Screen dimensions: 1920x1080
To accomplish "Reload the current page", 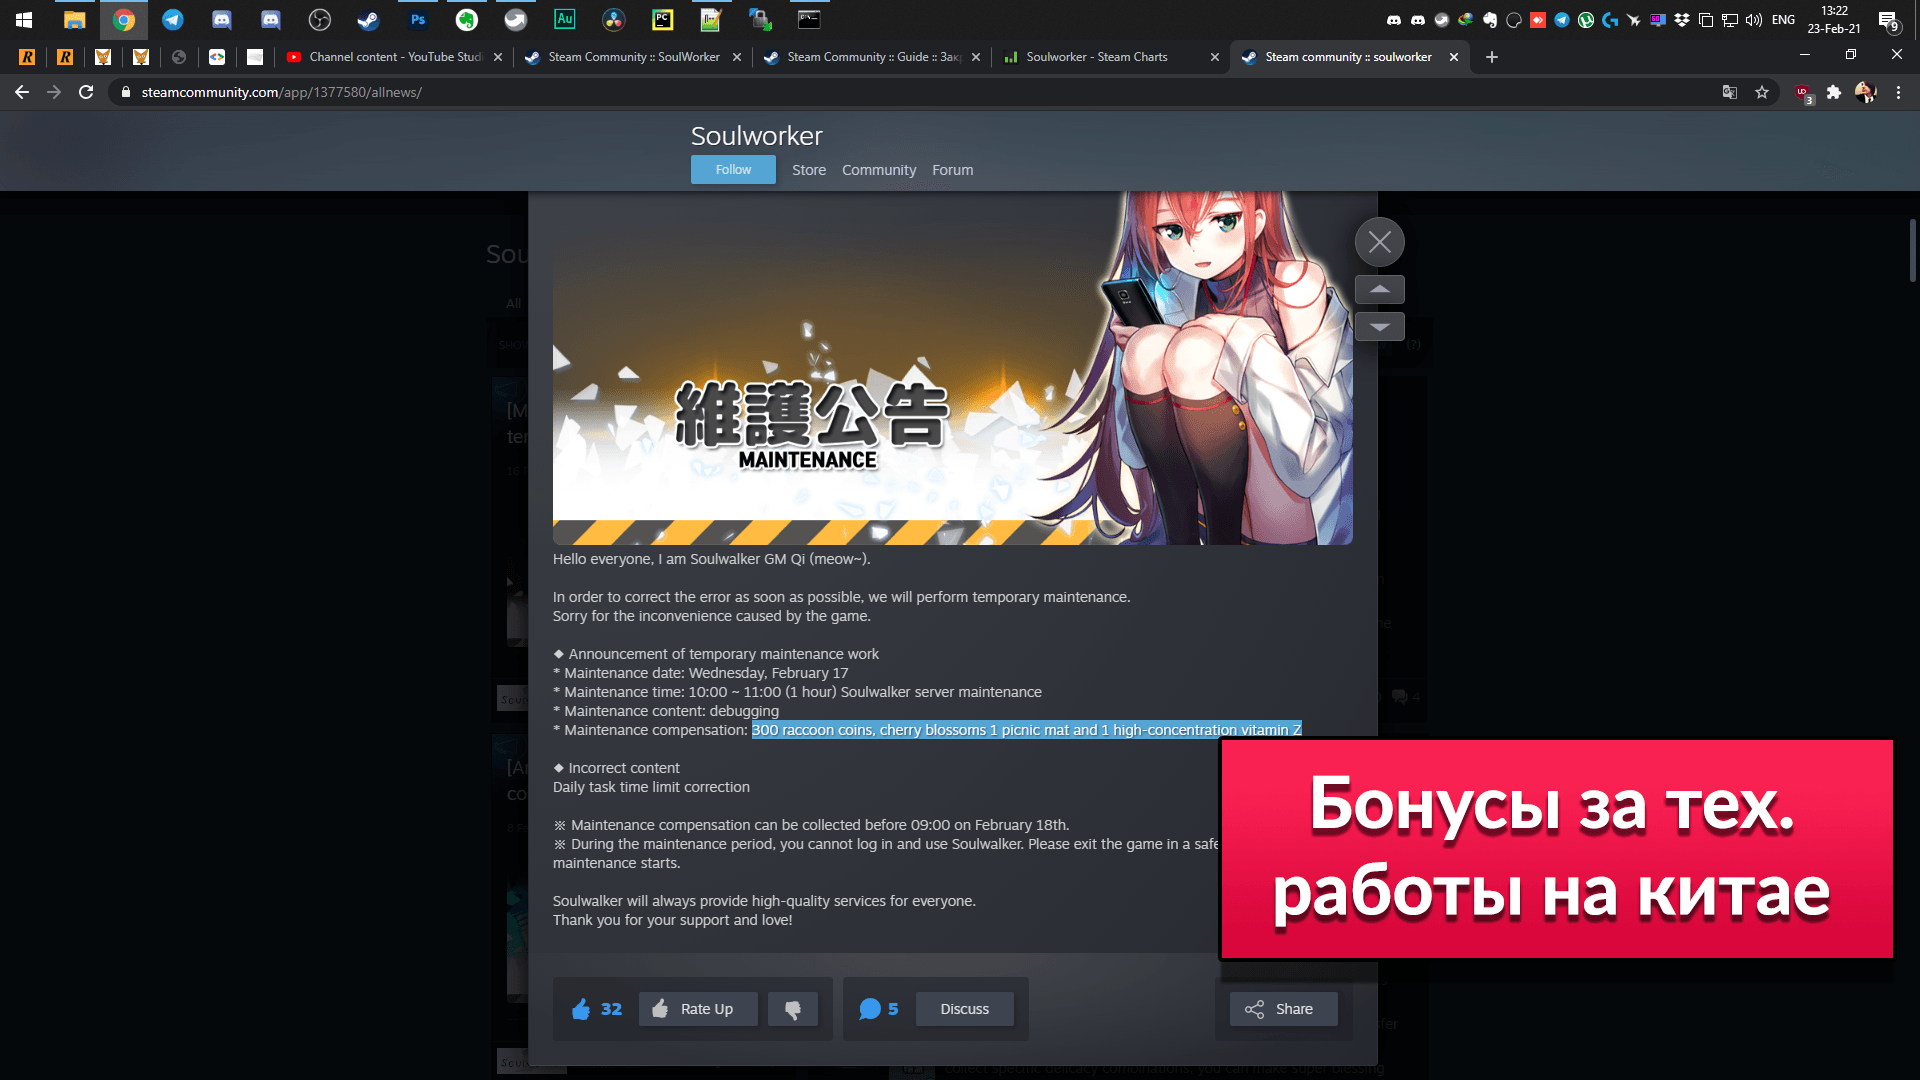I will 86,92.
